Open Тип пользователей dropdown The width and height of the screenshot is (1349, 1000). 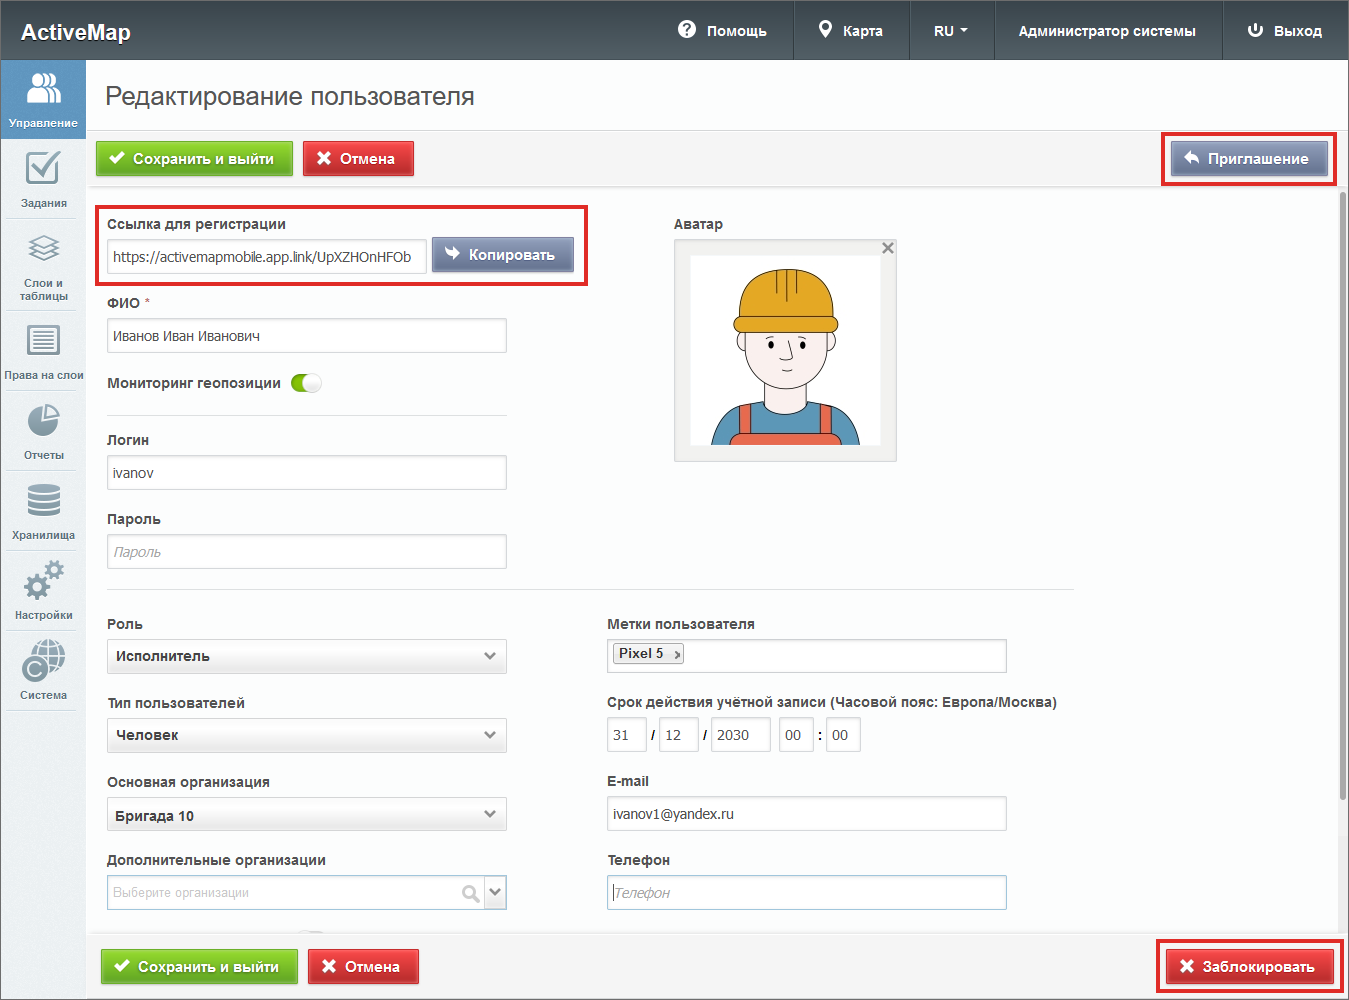[306, 735]
